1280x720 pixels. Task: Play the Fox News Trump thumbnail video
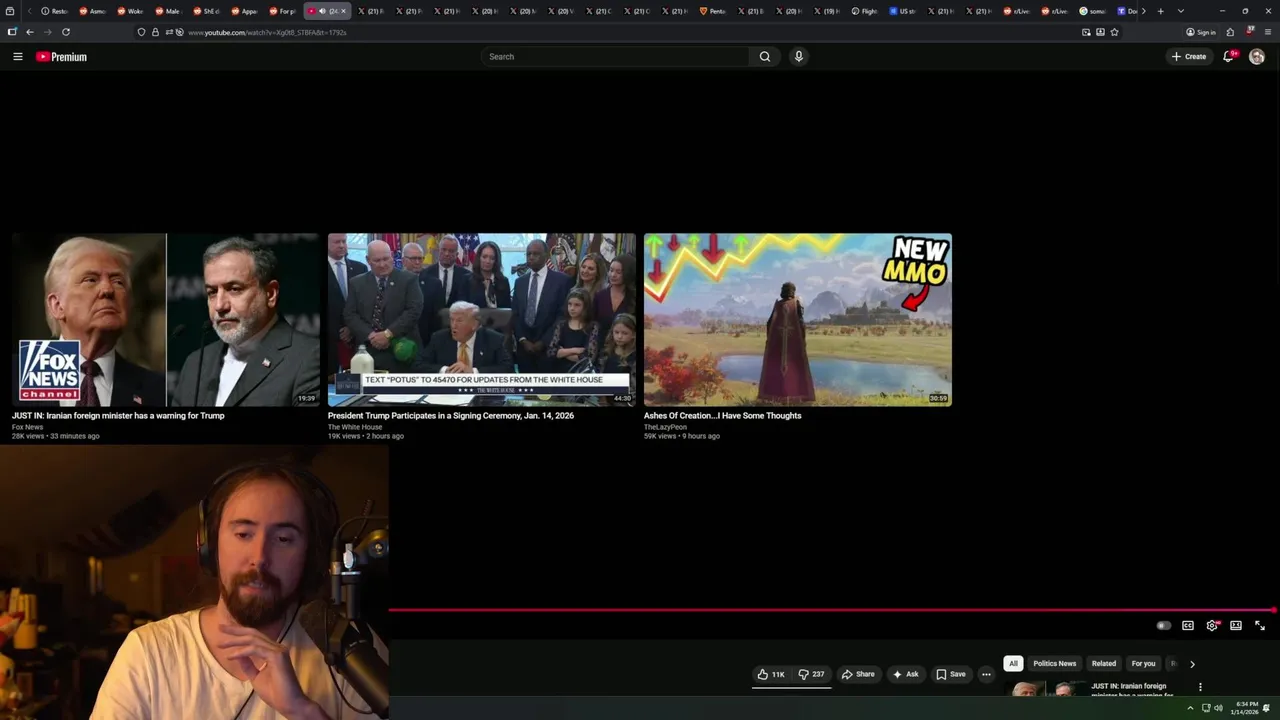[x=166, y=320]
